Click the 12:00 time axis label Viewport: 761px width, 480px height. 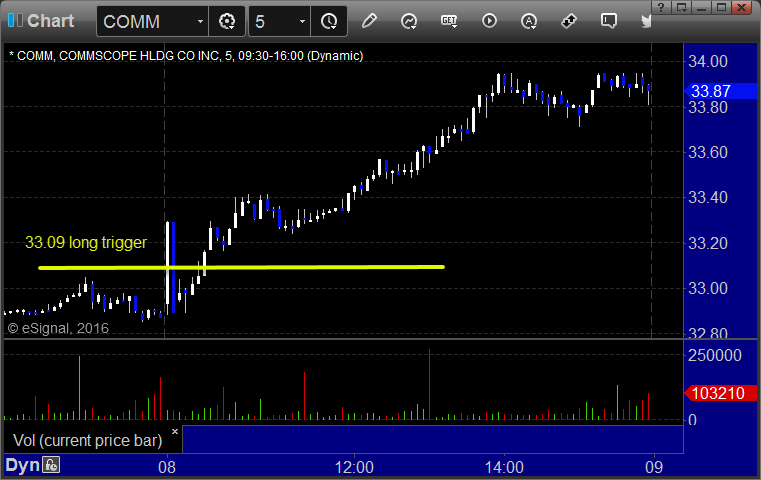(354, 467)
